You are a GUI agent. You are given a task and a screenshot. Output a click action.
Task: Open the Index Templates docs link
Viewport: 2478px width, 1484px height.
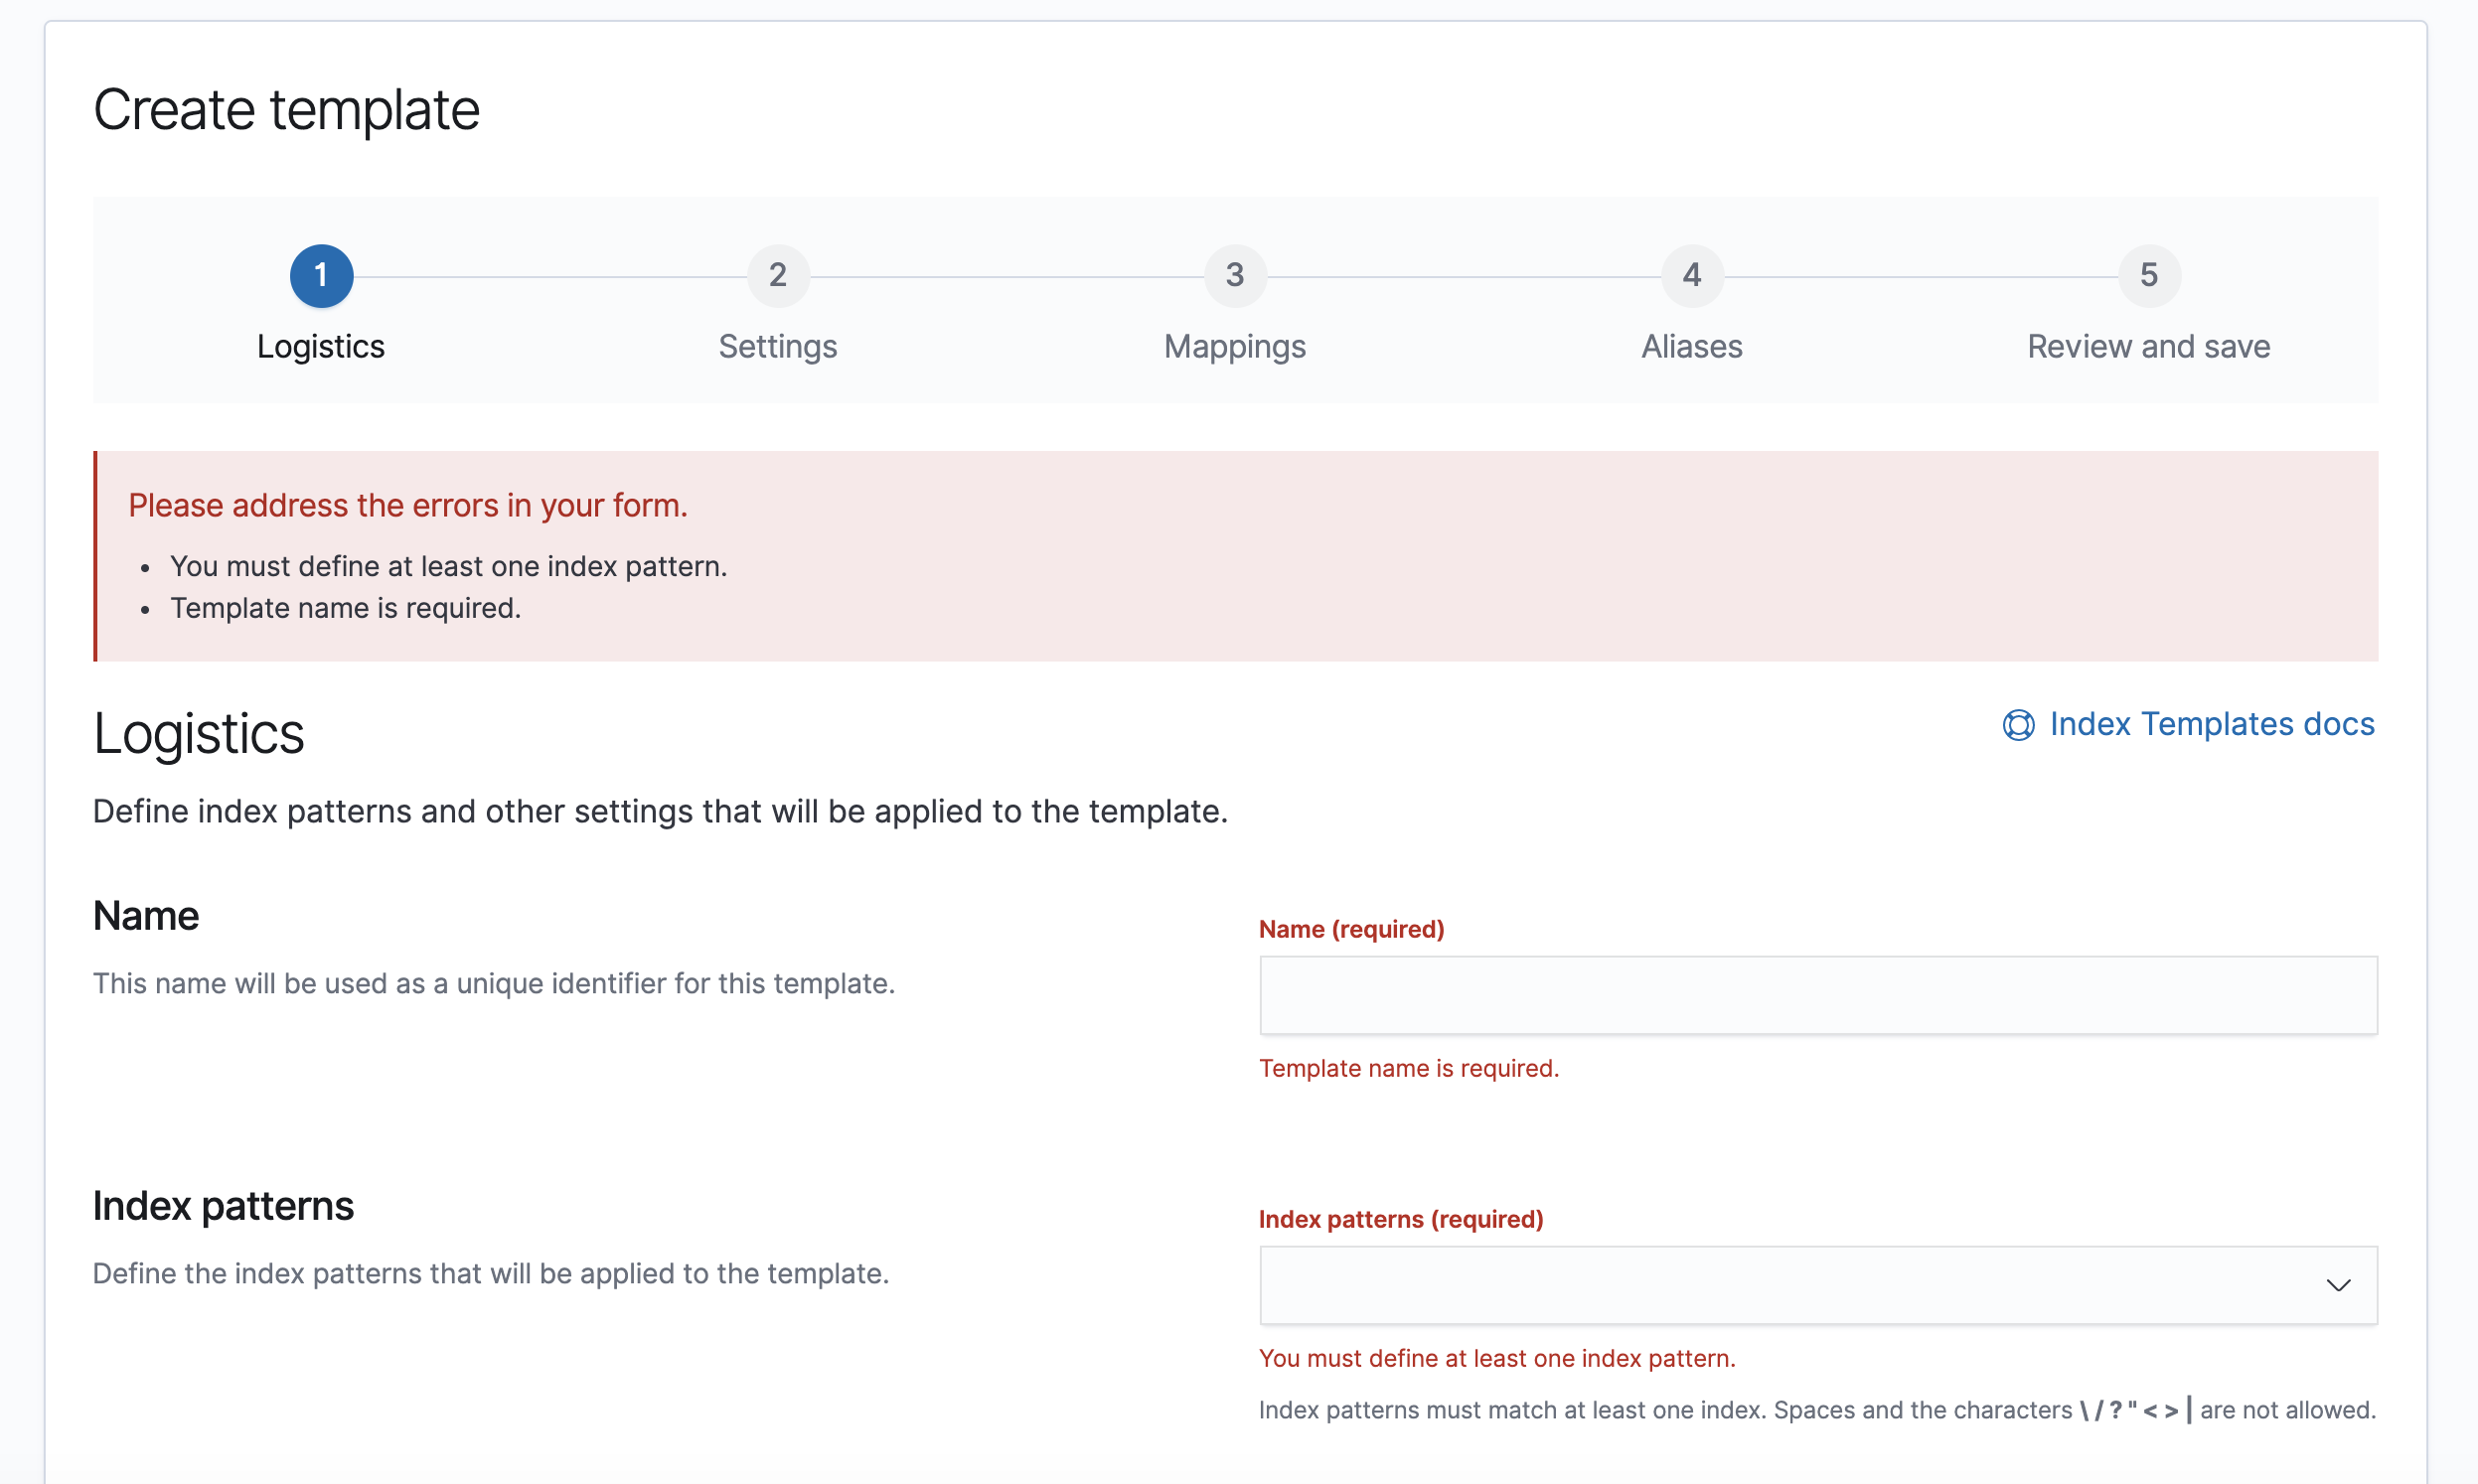pyautogui.click(x=2212, y=724)
